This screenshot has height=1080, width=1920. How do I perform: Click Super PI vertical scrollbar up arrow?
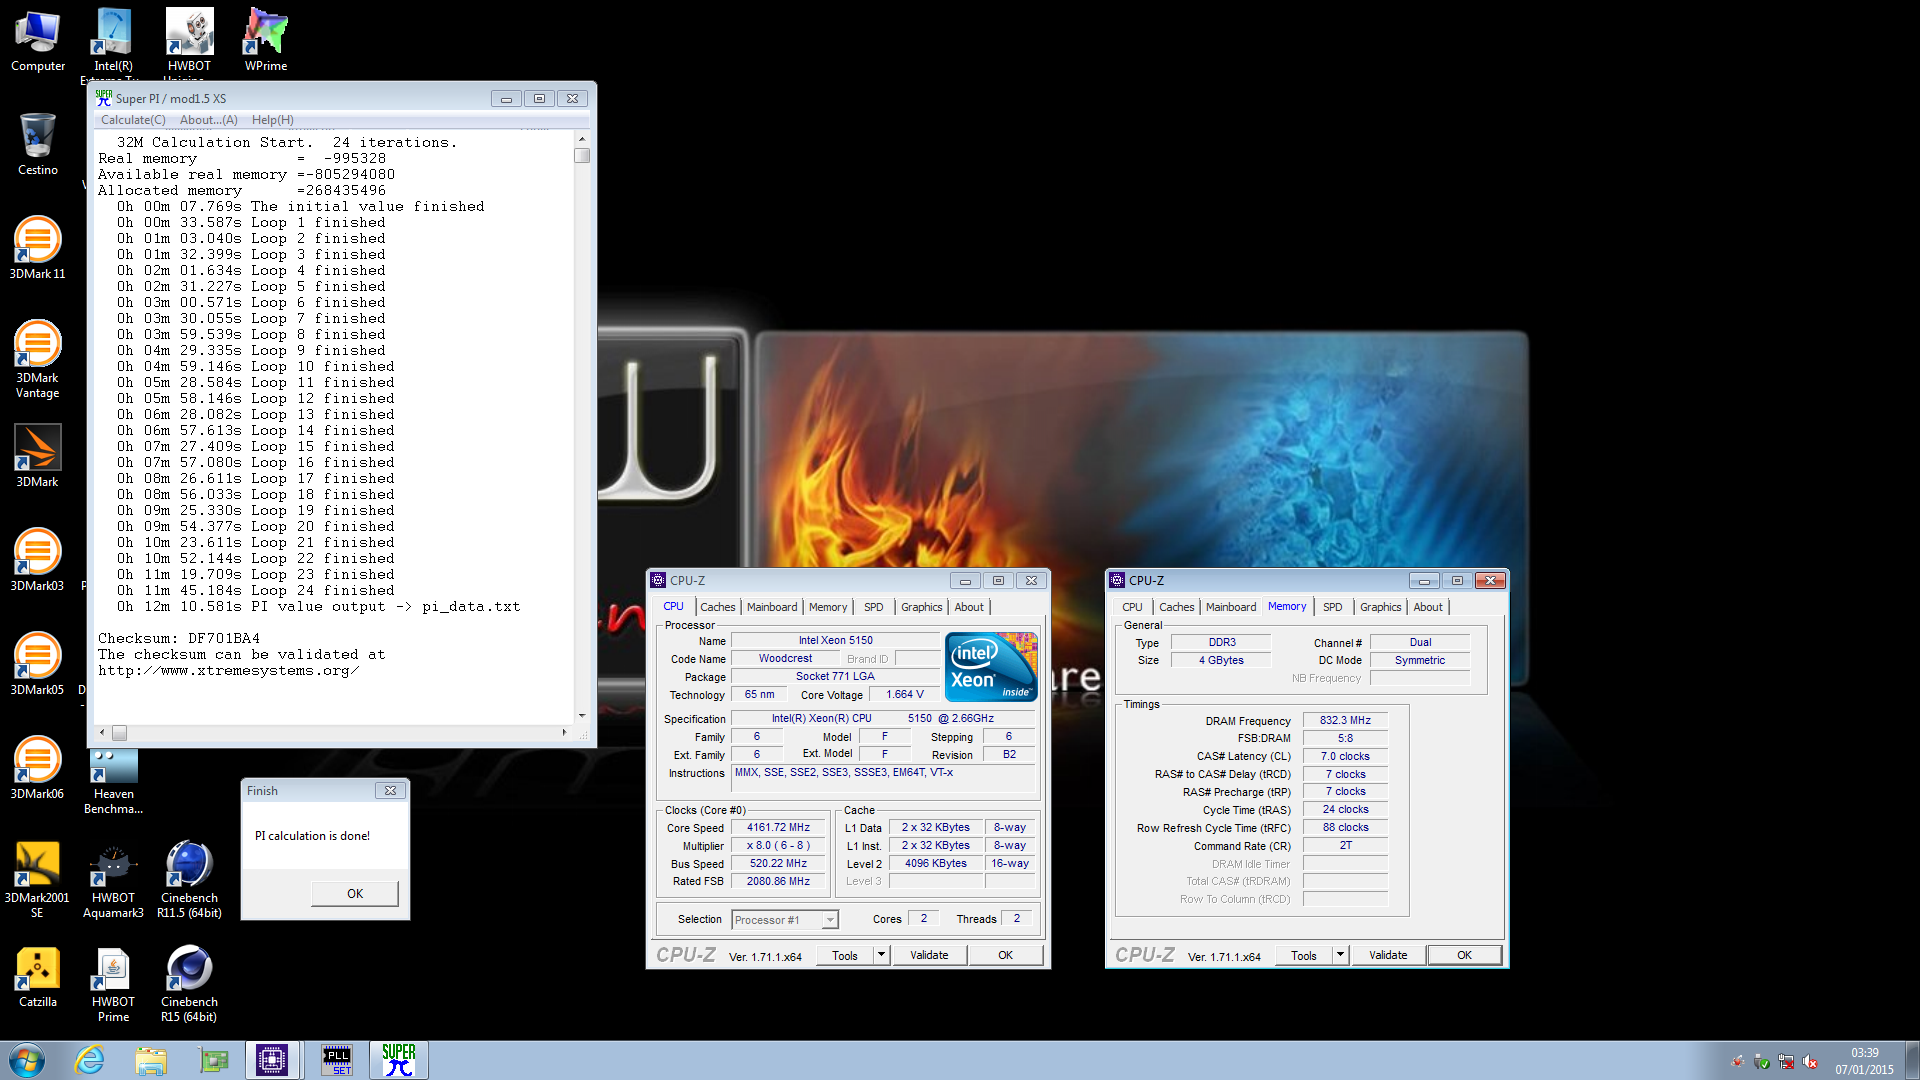pyautogui.click(x=582, y=139)
